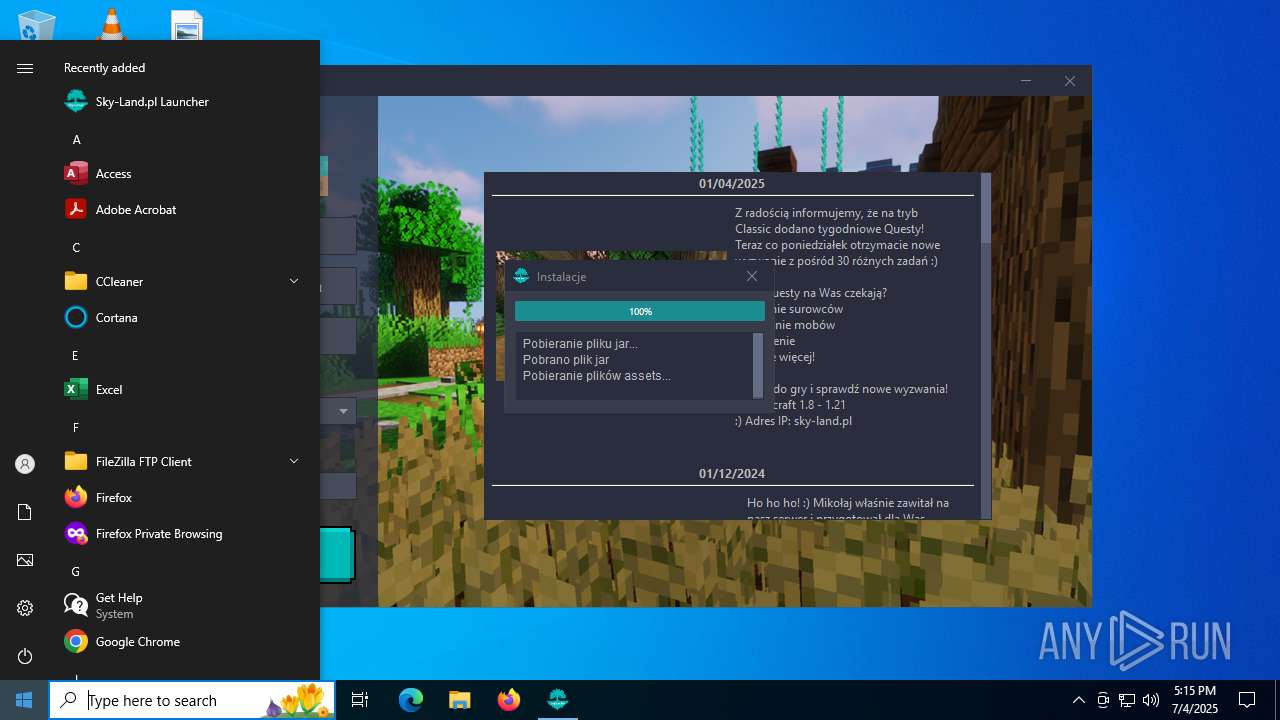Jump to letter A section header
Screen dimensions: 1280x720
76,140
